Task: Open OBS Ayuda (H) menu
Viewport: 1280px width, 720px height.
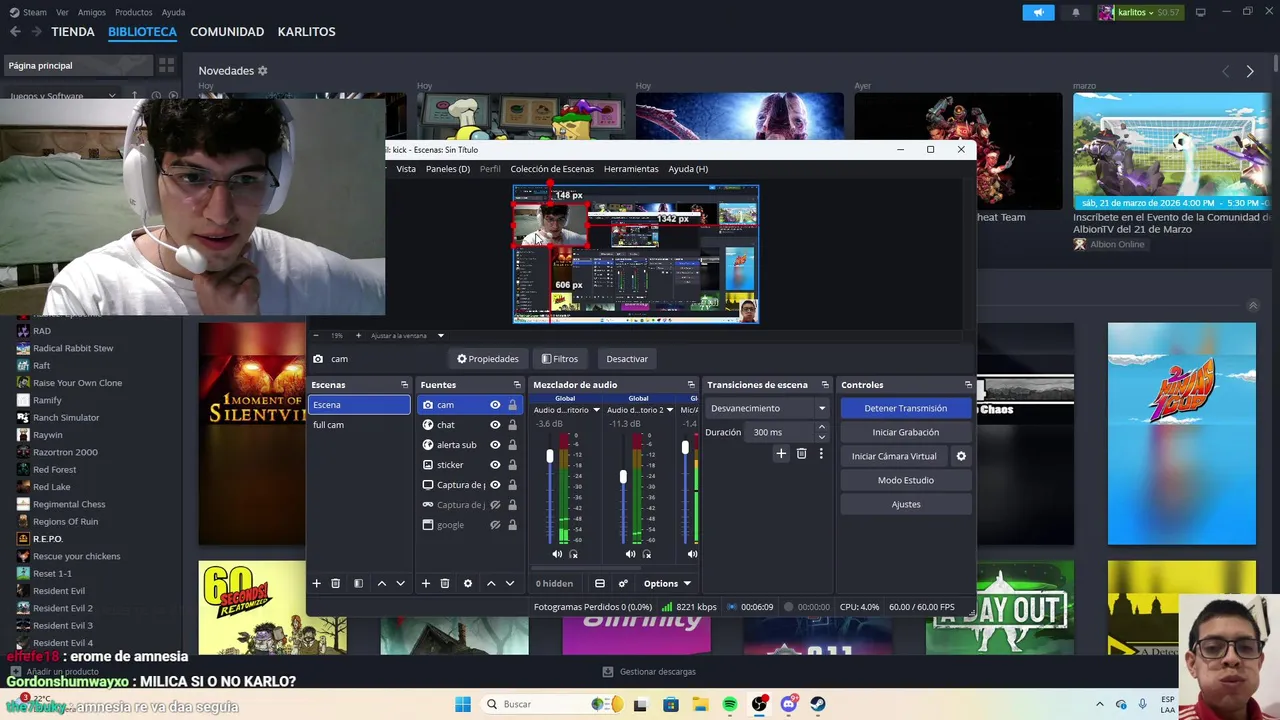Action: pyautogui.click(x=688, y=169)
